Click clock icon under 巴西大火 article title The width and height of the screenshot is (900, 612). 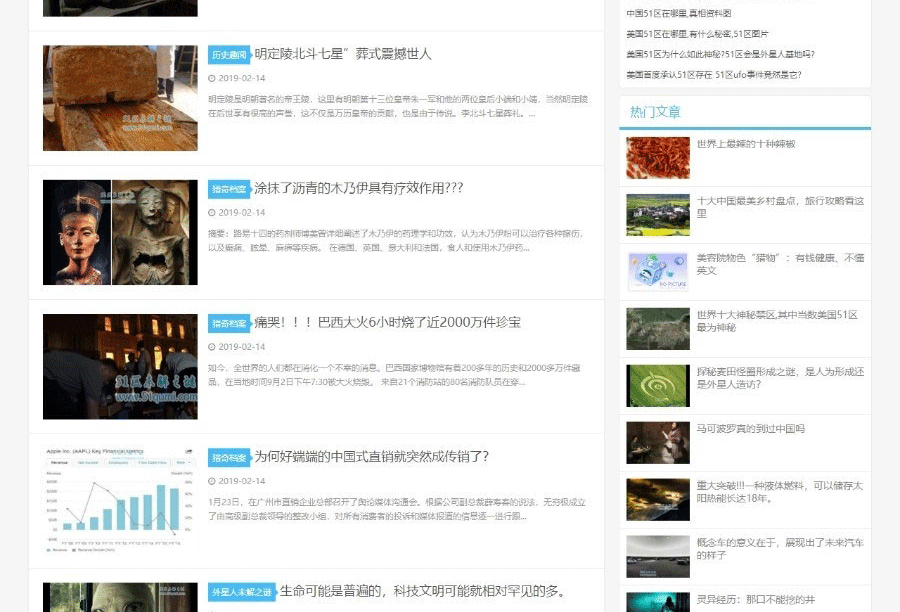pyautogui.click(x=212, y=347)
